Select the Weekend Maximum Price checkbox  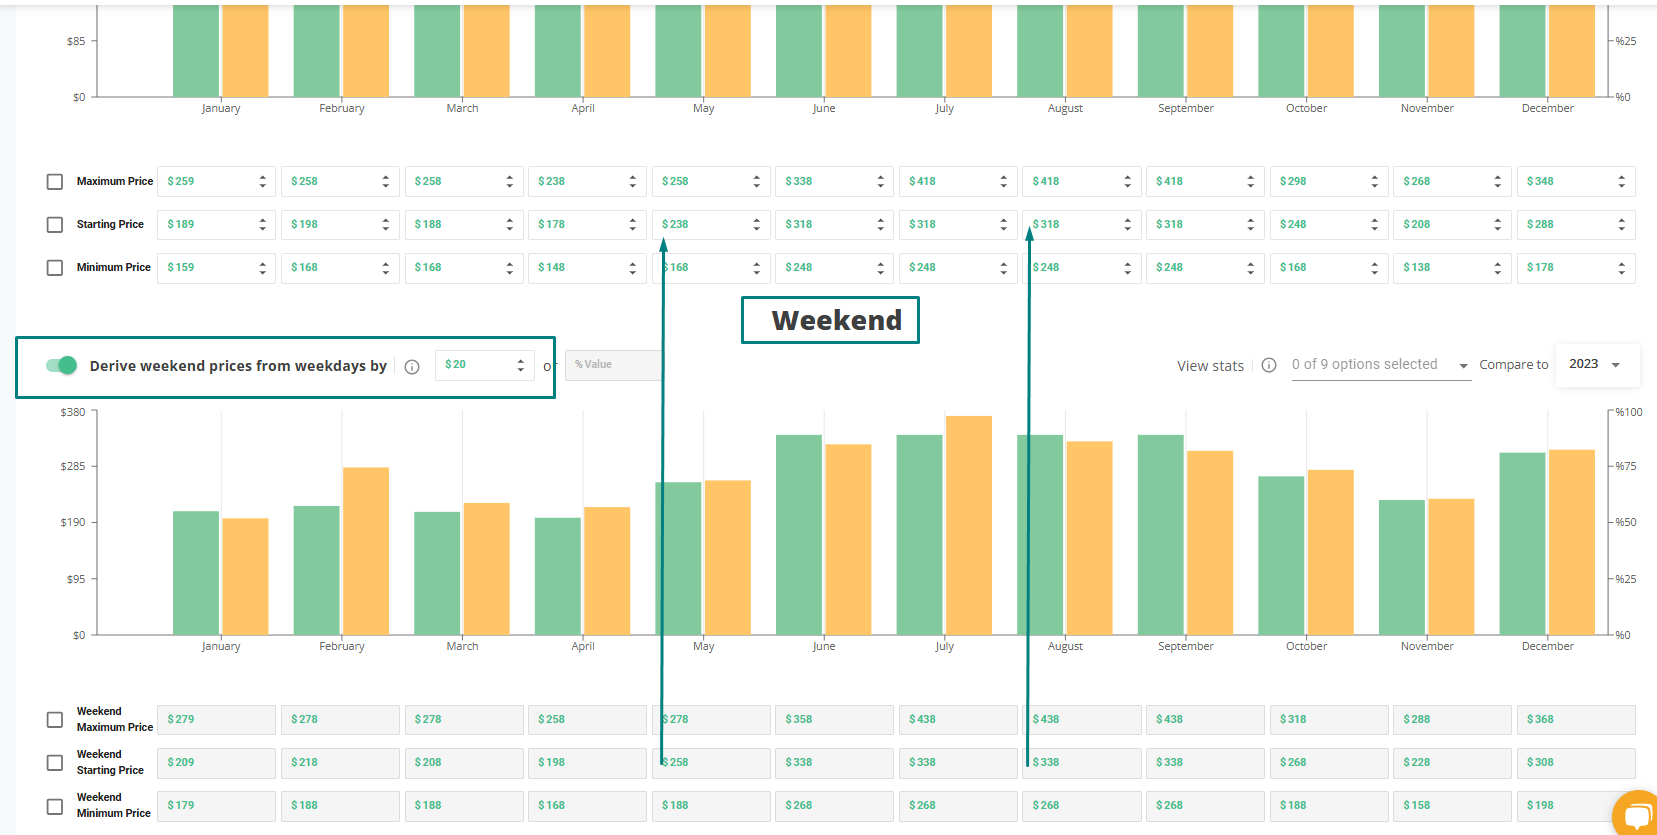click(x=55, y=720)
